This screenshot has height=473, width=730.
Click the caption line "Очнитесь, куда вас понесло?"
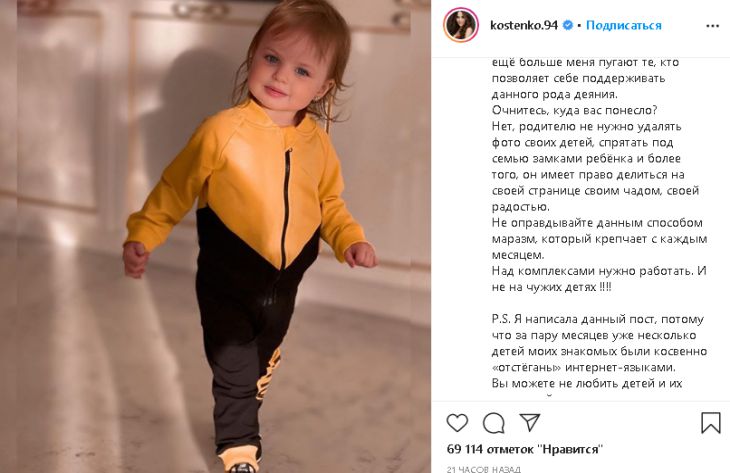[575, 110]
